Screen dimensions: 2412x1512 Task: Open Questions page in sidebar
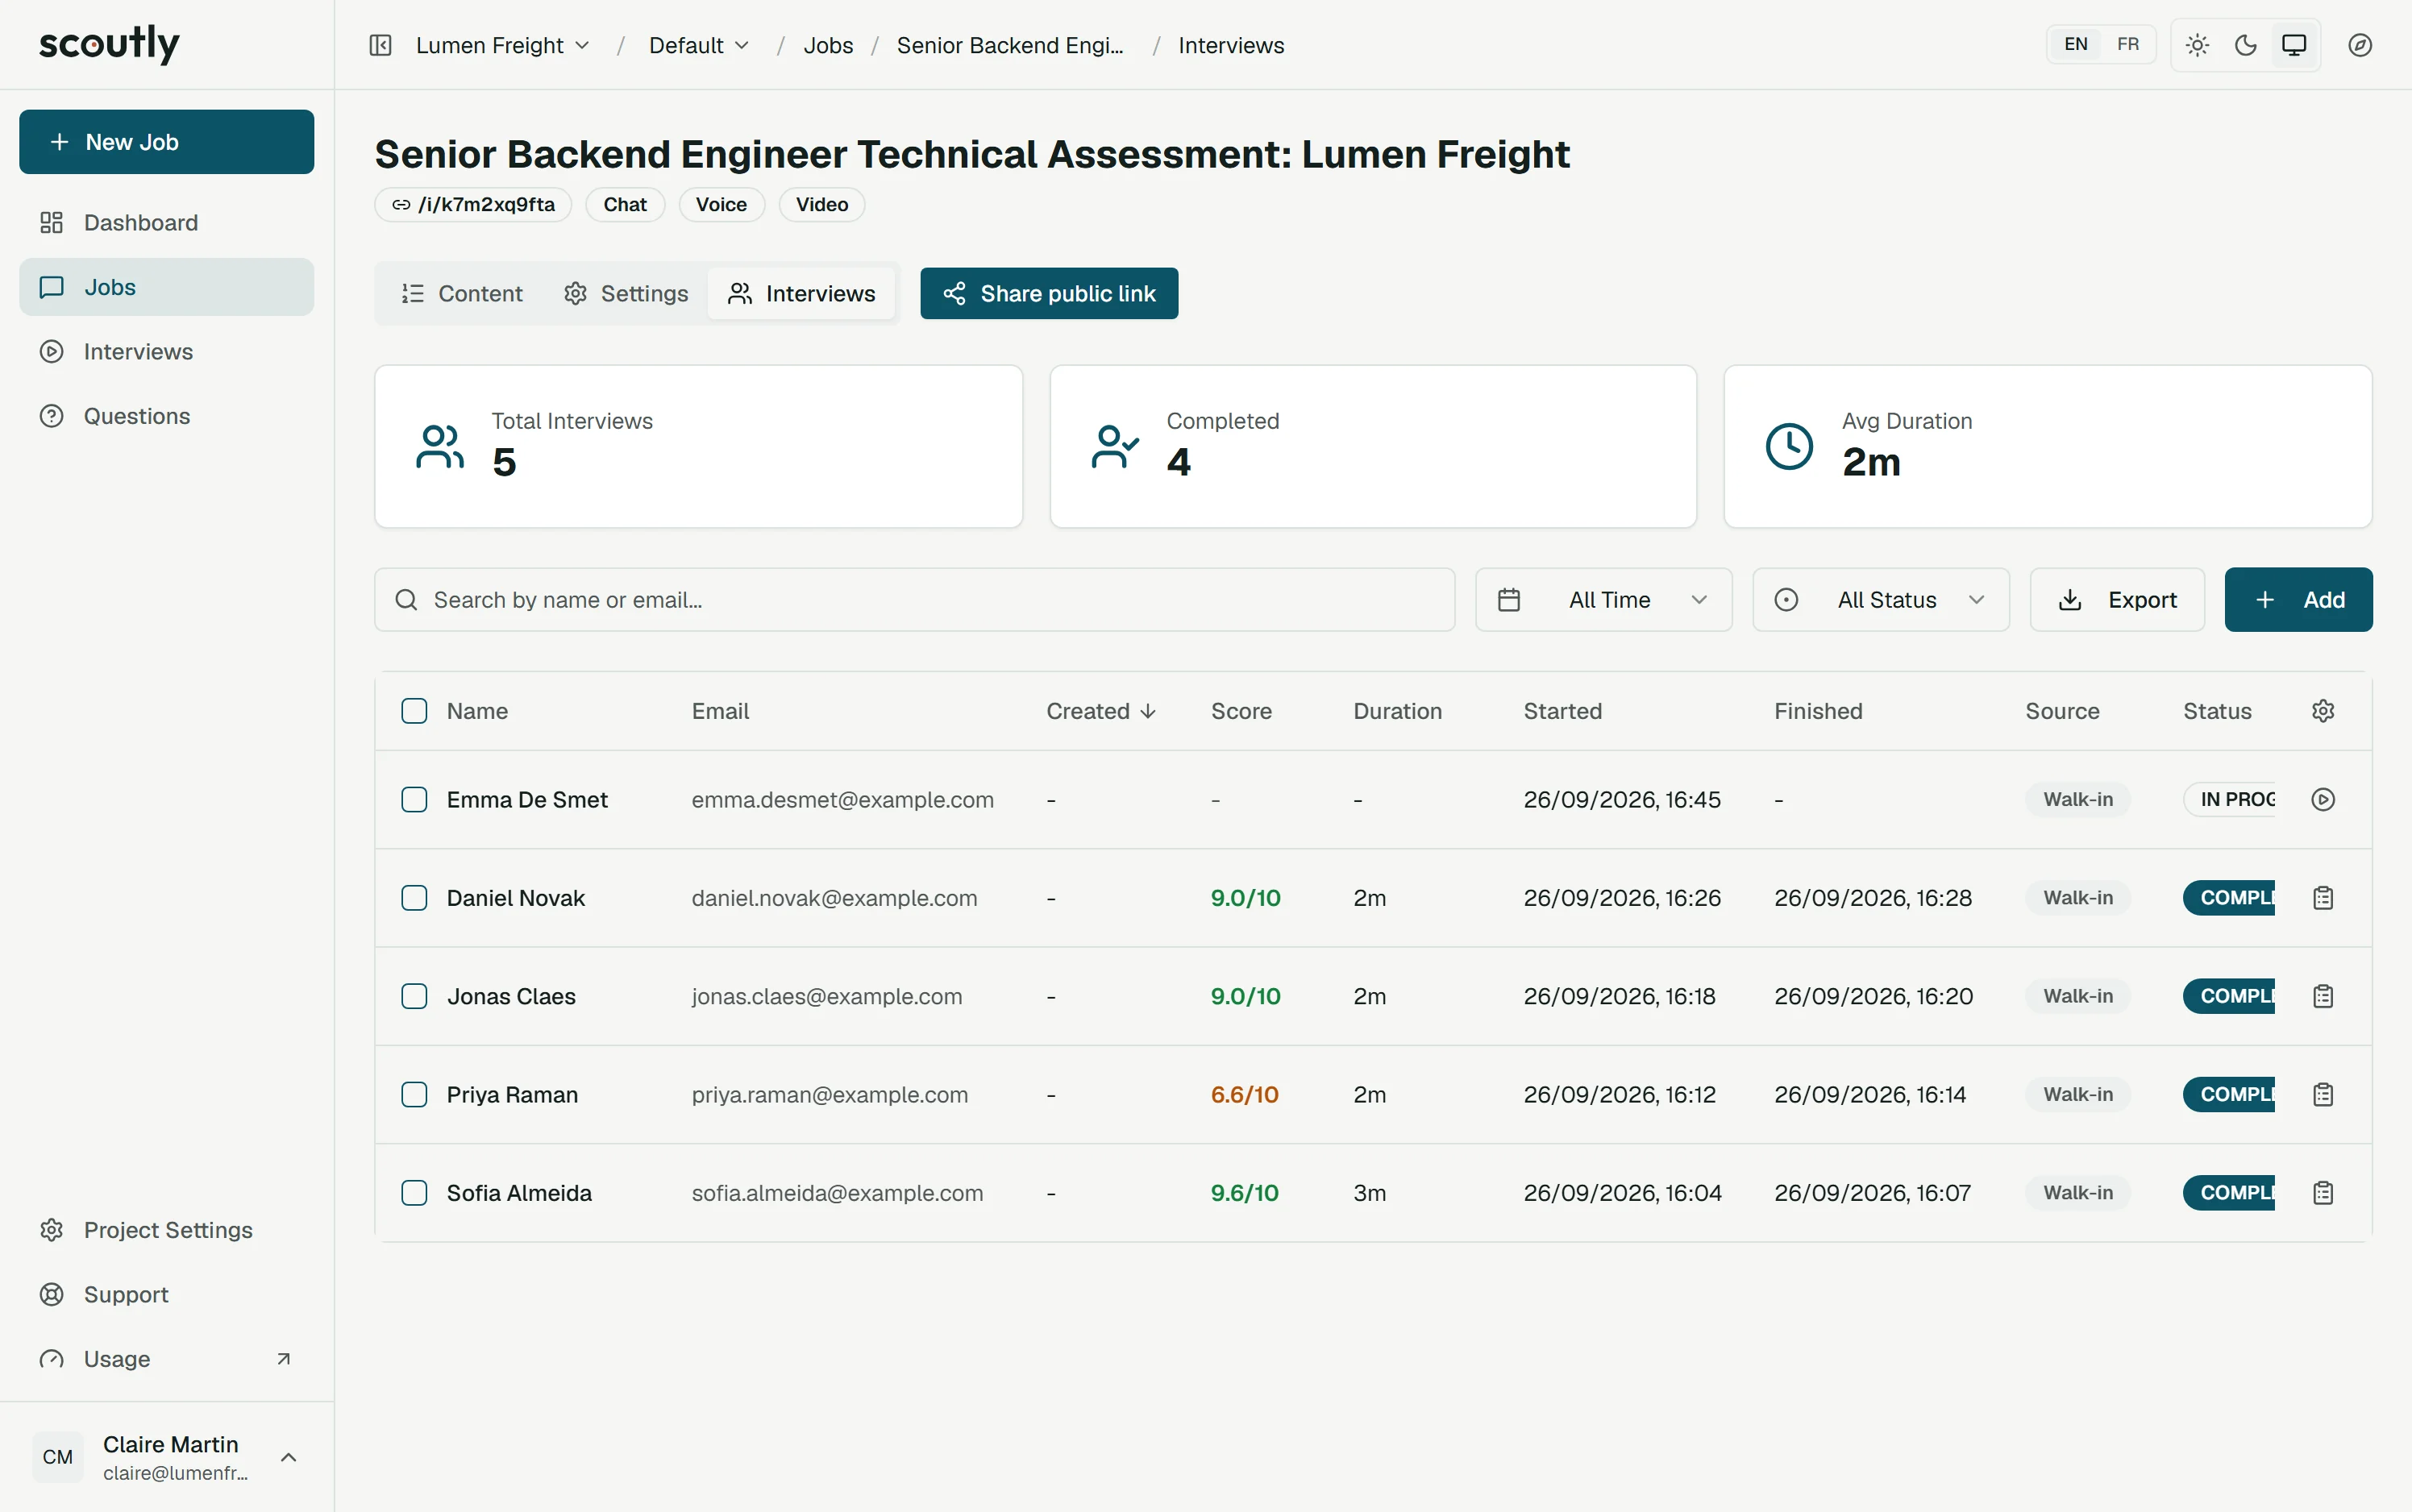tap(166, 416)
